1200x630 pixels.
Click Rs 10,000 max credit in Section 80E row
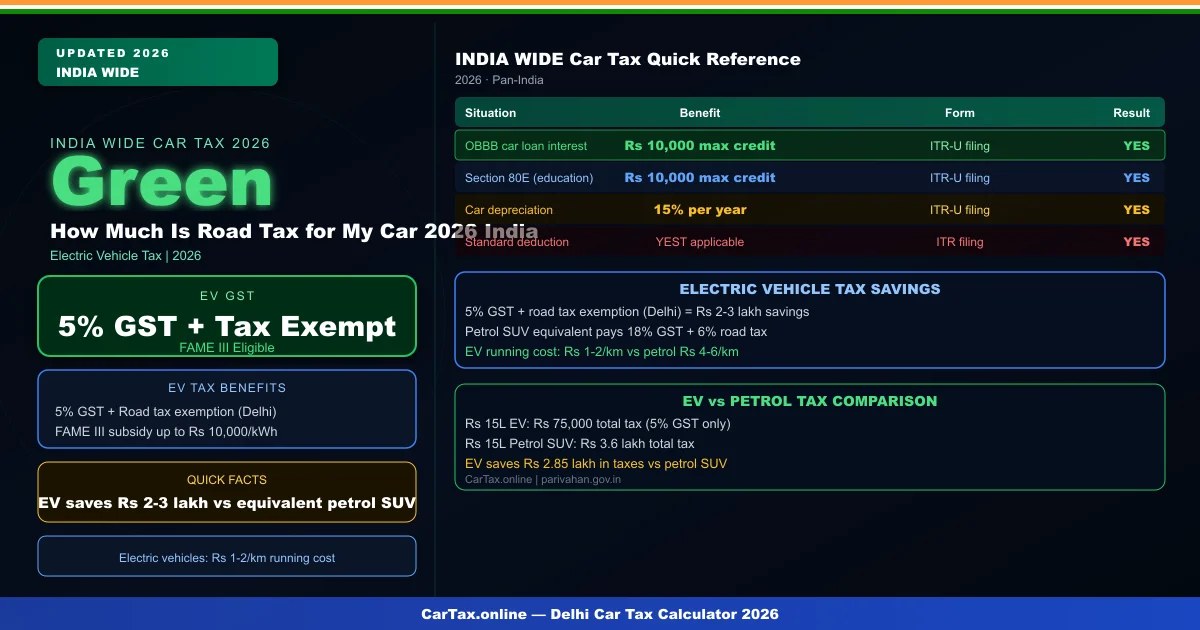pyautogui.click(x=700, y=178)
